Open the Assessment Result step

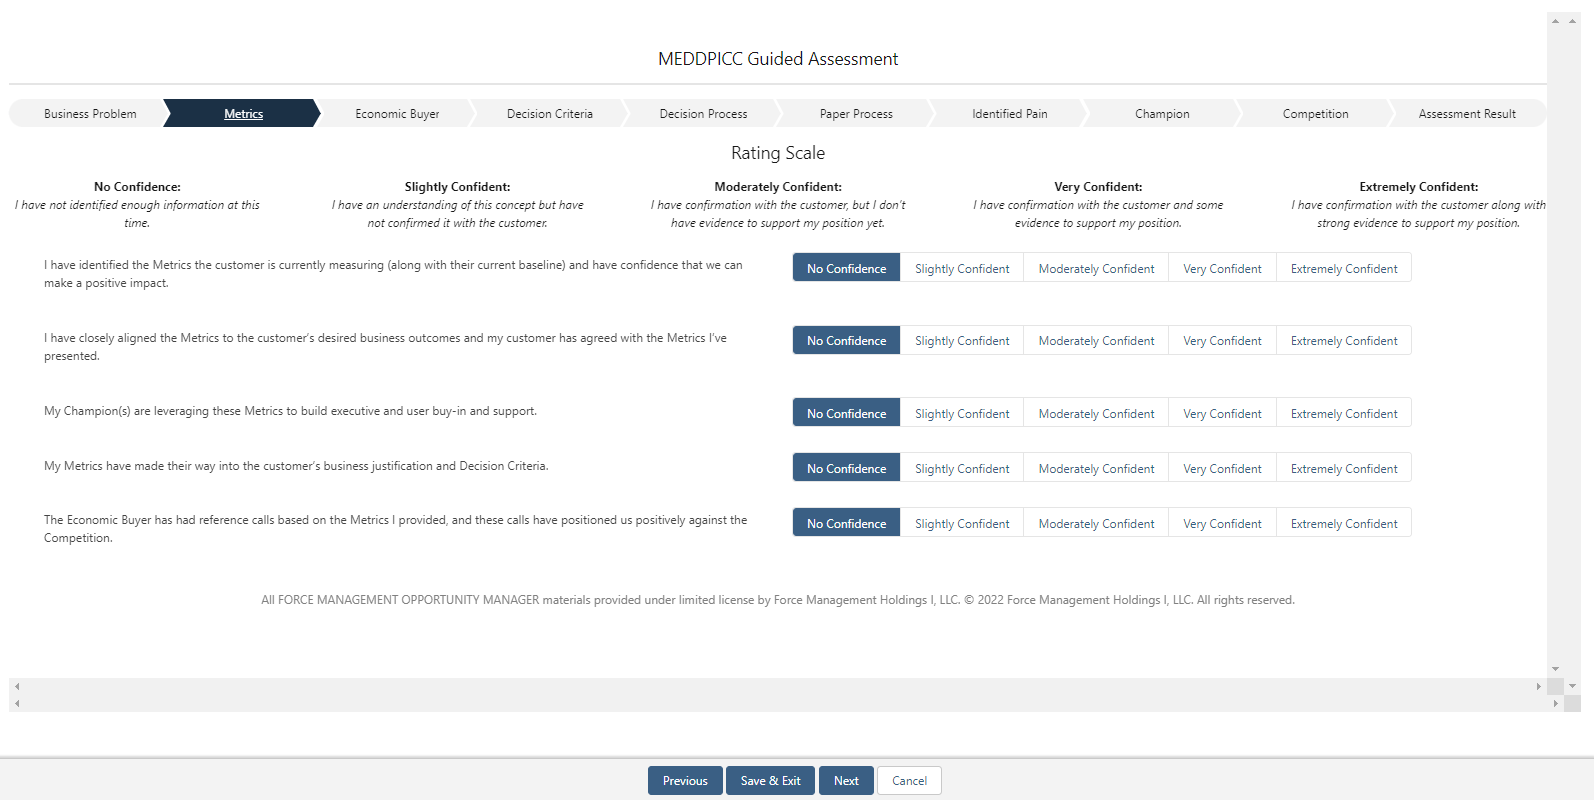(1466, 114)
